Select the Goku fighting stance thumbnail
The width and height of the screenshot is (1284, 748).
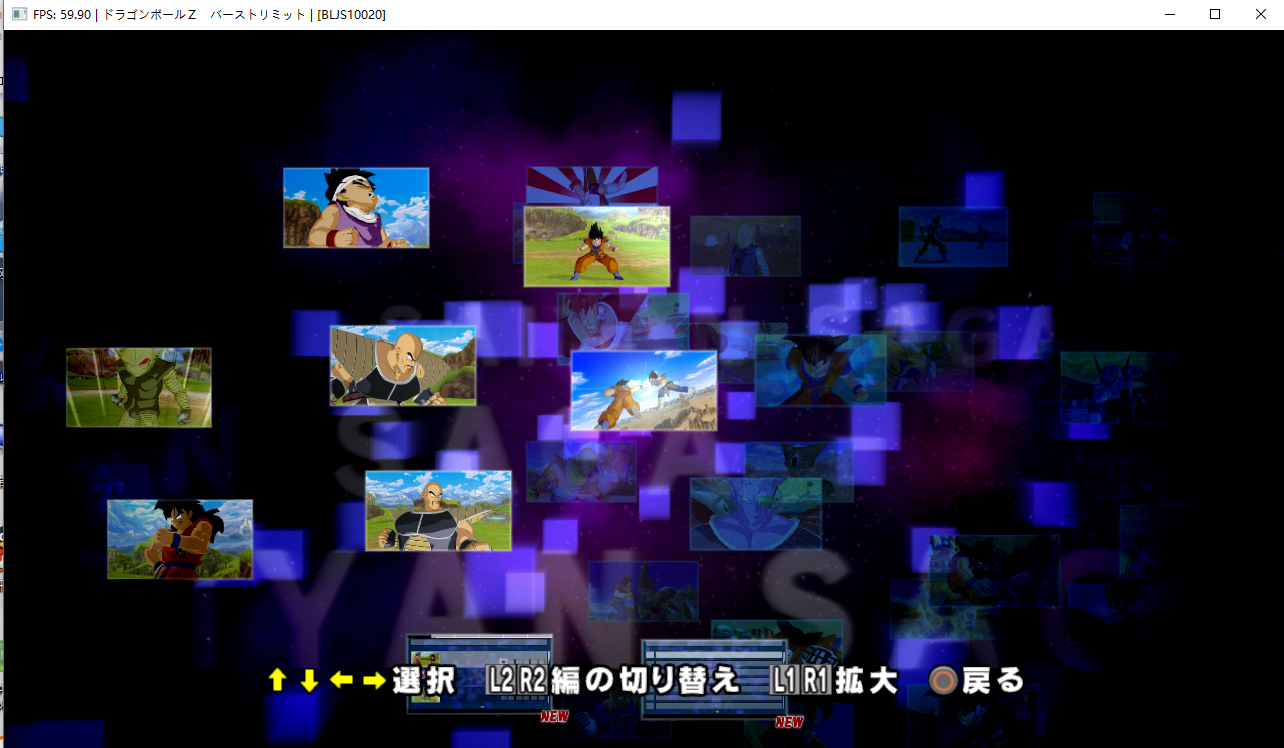(597, 246)
